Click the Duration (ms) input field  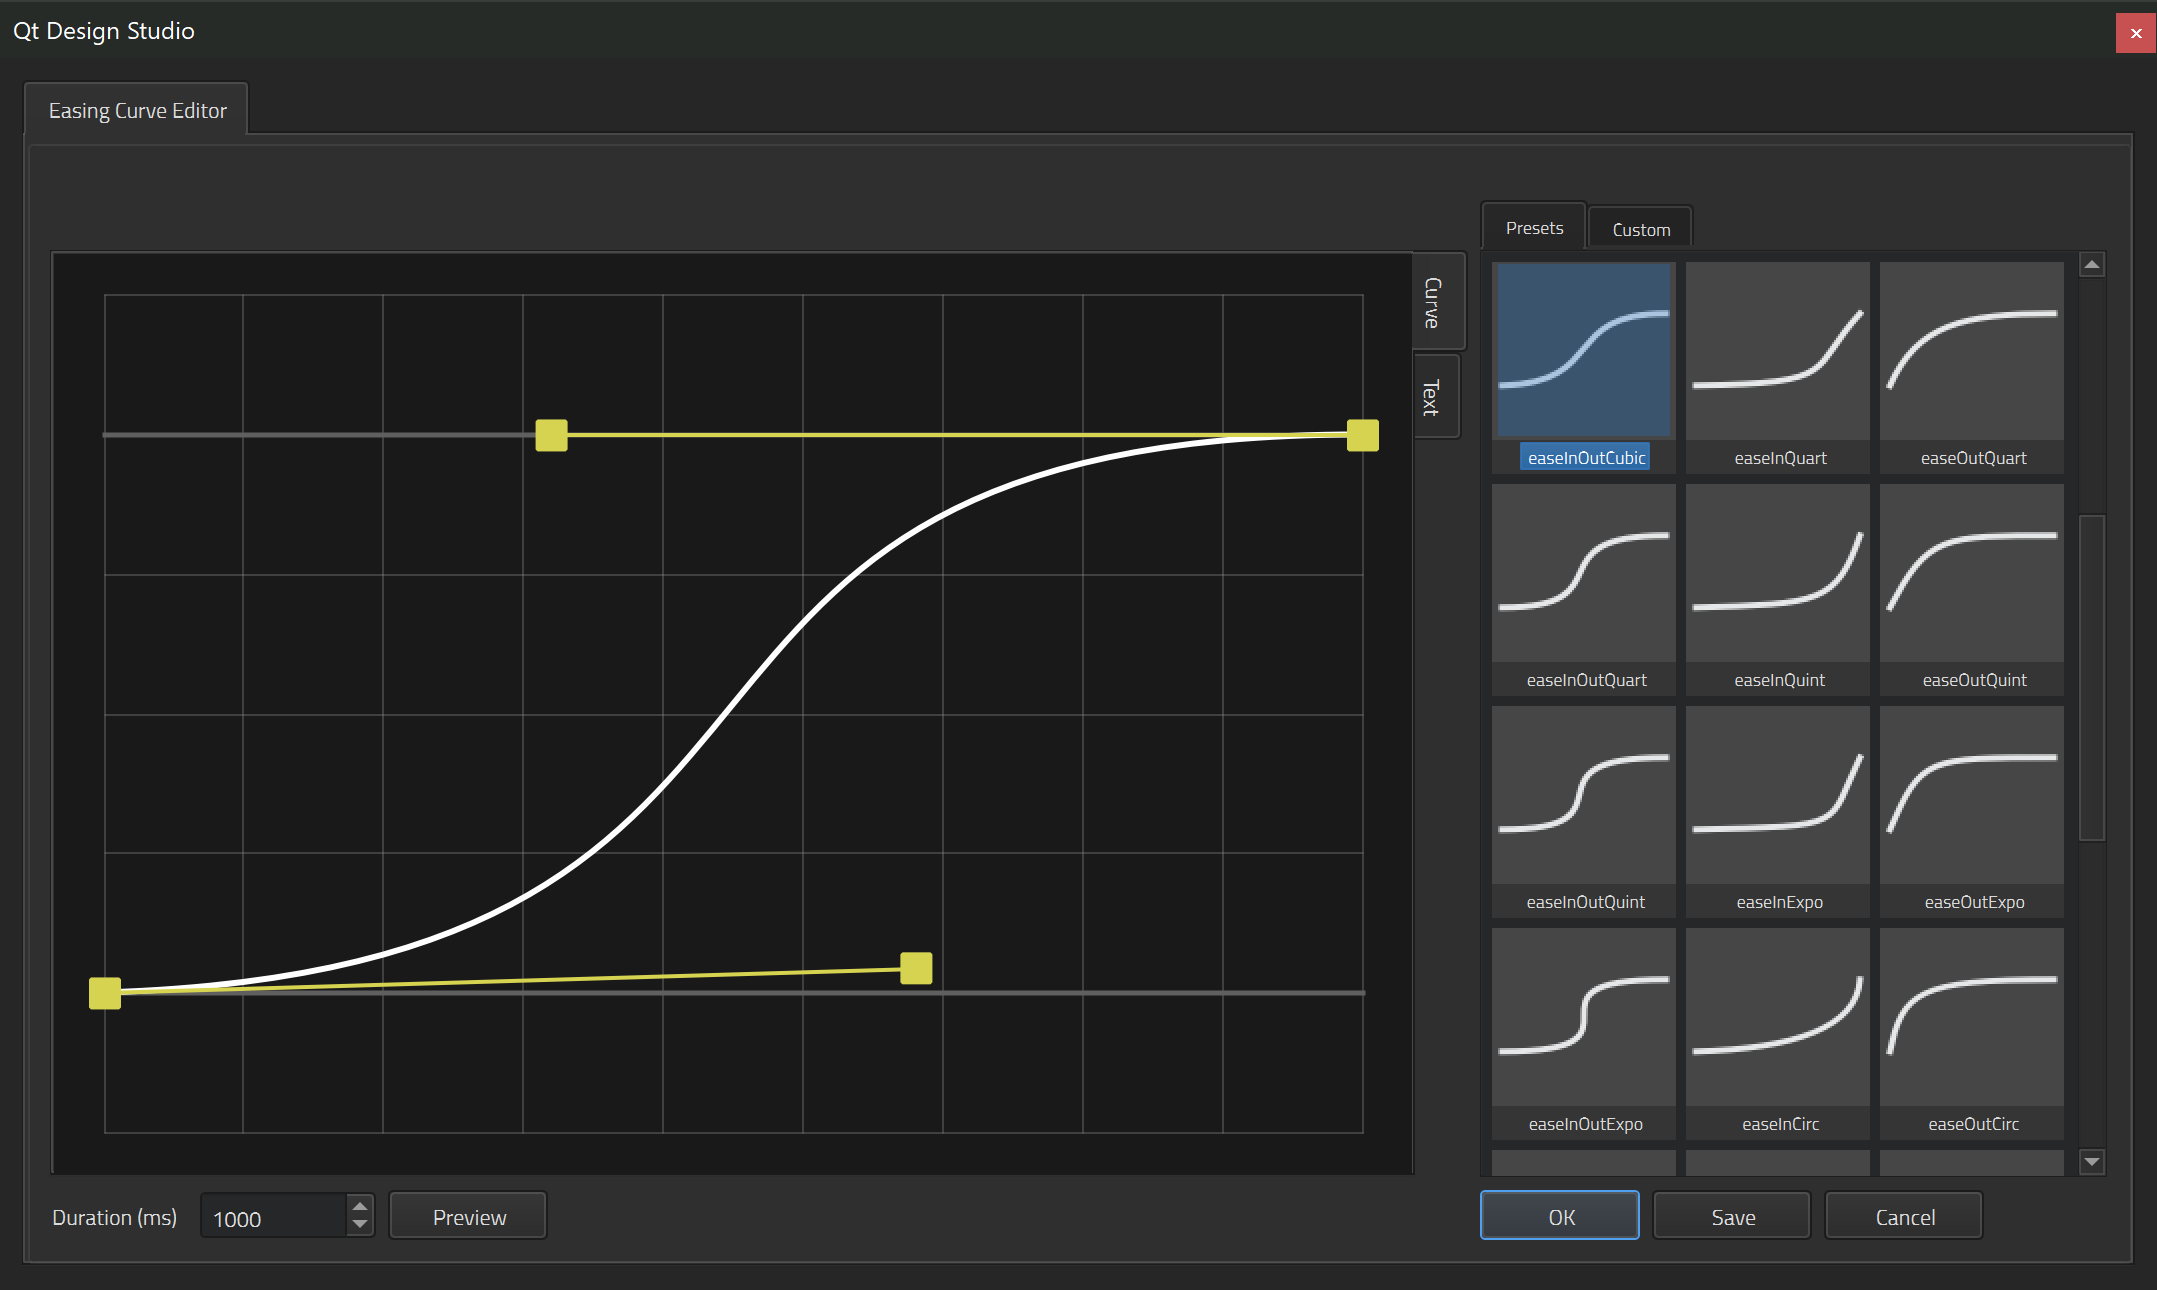pos(273,1218)
